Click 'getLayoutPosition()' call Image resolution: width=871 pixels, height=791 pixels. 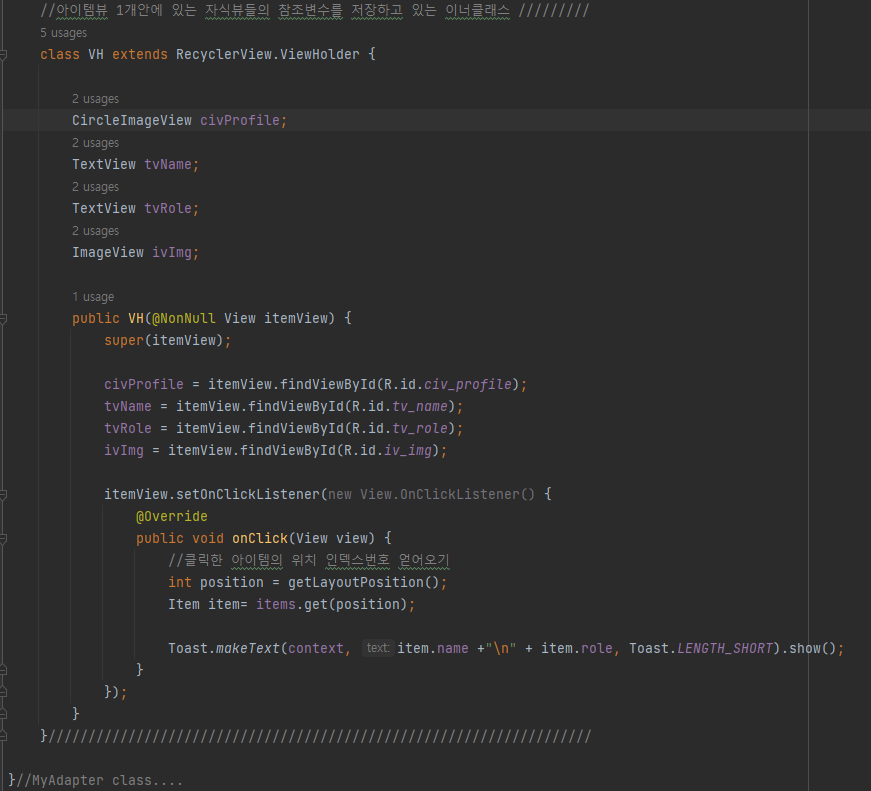363,582
